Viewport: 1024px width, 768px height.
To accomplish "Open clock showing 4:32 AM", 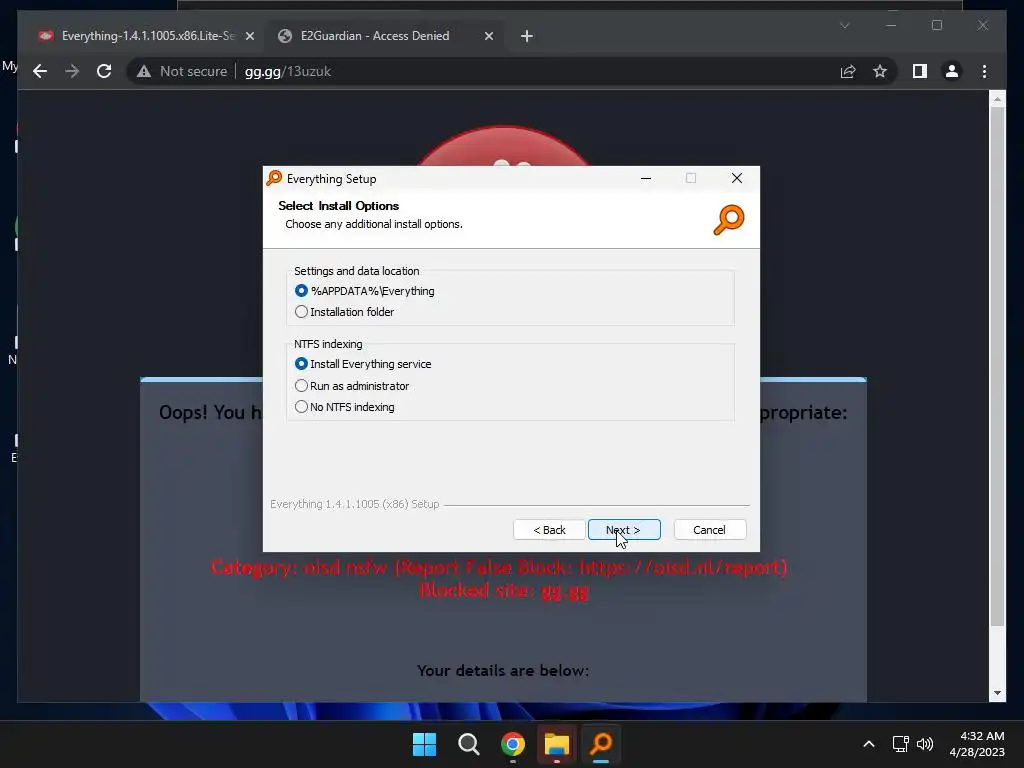I will (x=976, y=744).
